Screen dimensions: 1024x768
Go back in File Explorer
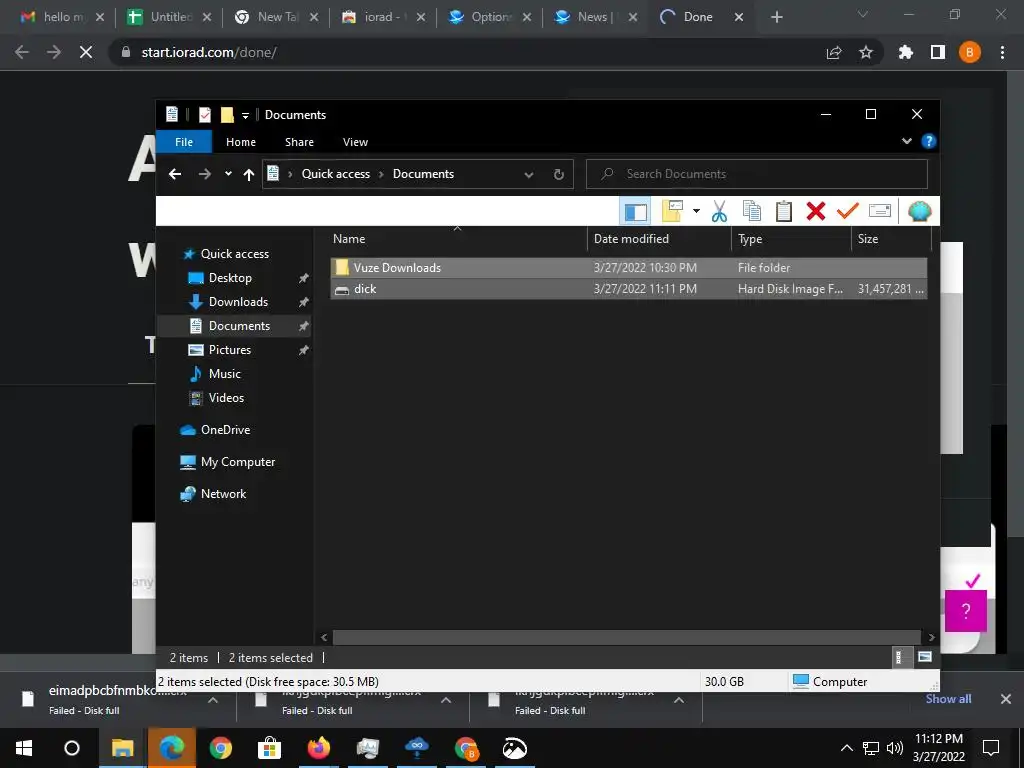point(175,174)
